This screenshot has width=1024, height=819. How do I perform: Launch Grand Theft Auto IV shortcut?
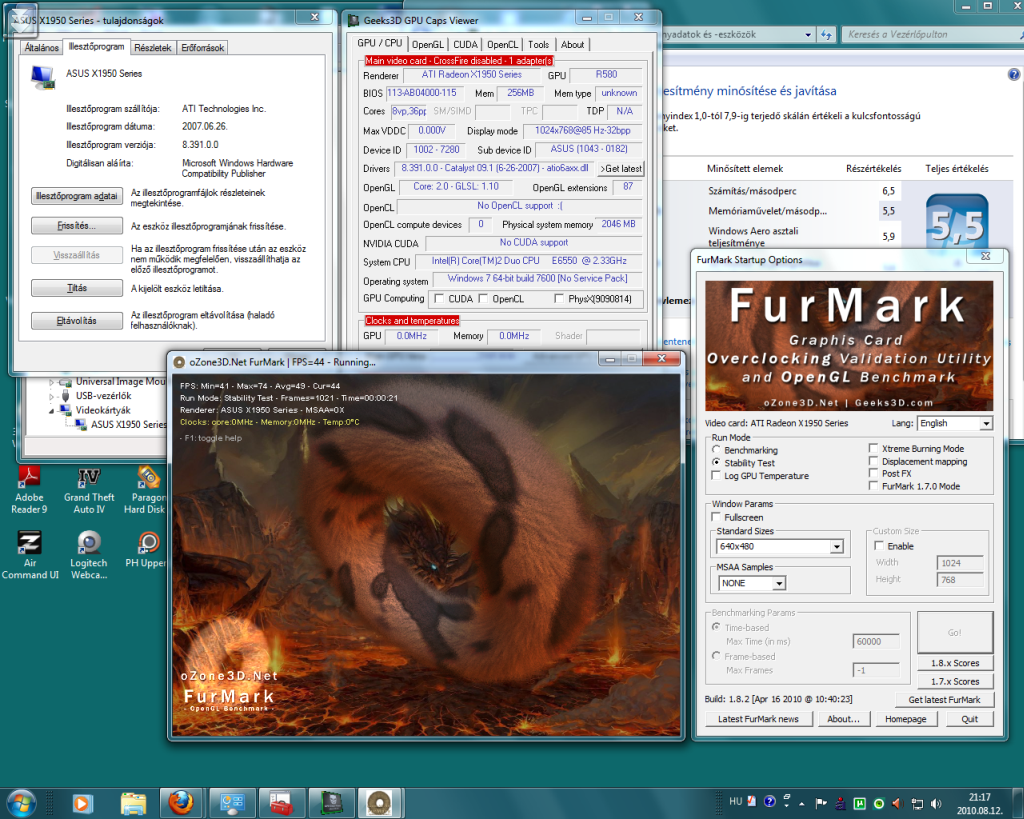(89, 490)
